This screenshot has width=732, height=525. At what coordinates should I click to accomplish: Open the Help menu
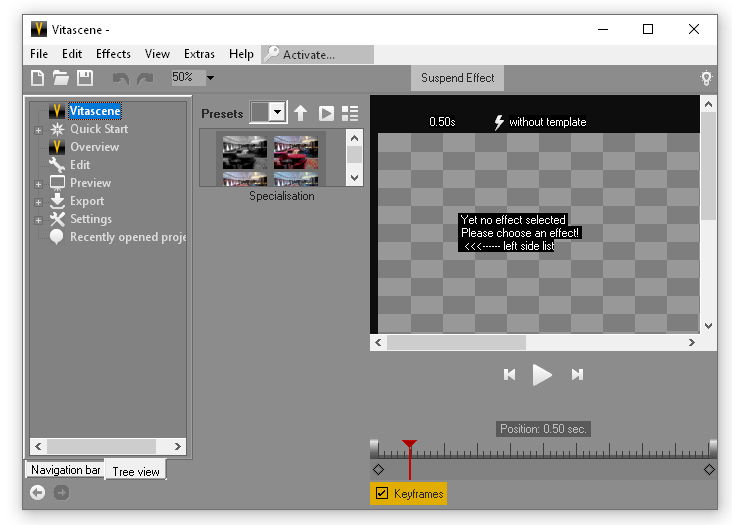(x=241, y=54)
